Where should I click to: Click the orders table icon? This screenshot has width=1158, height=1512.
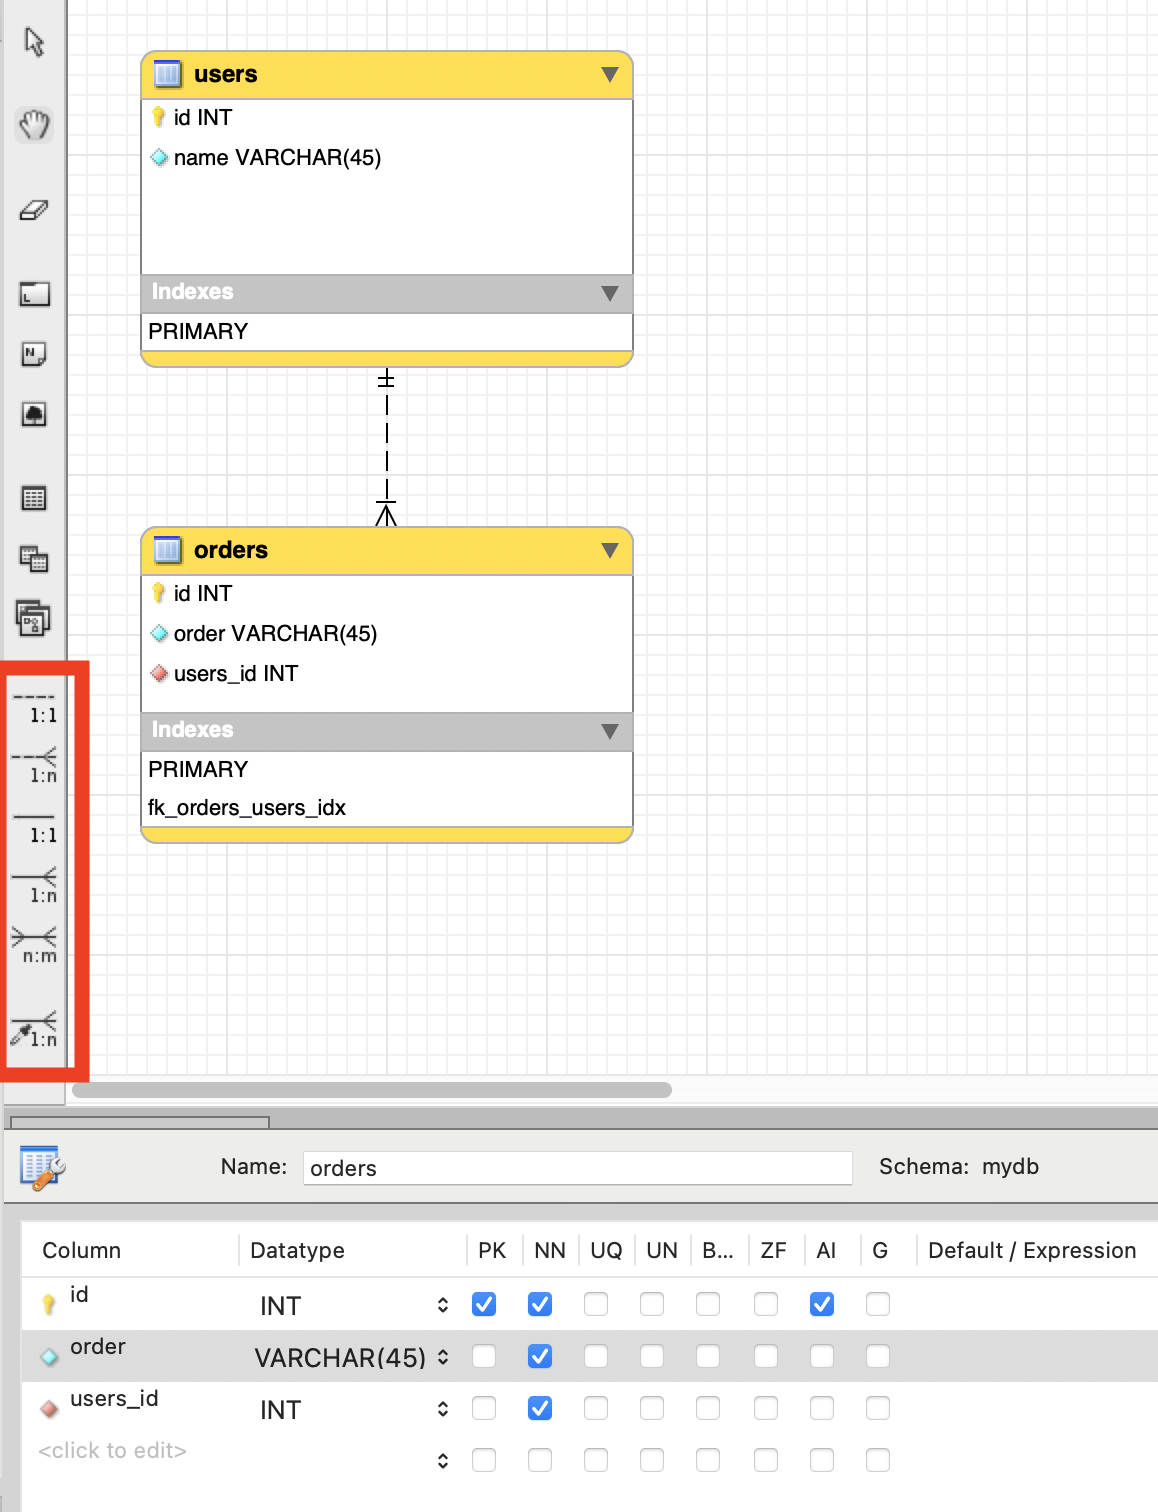[167, 550]
